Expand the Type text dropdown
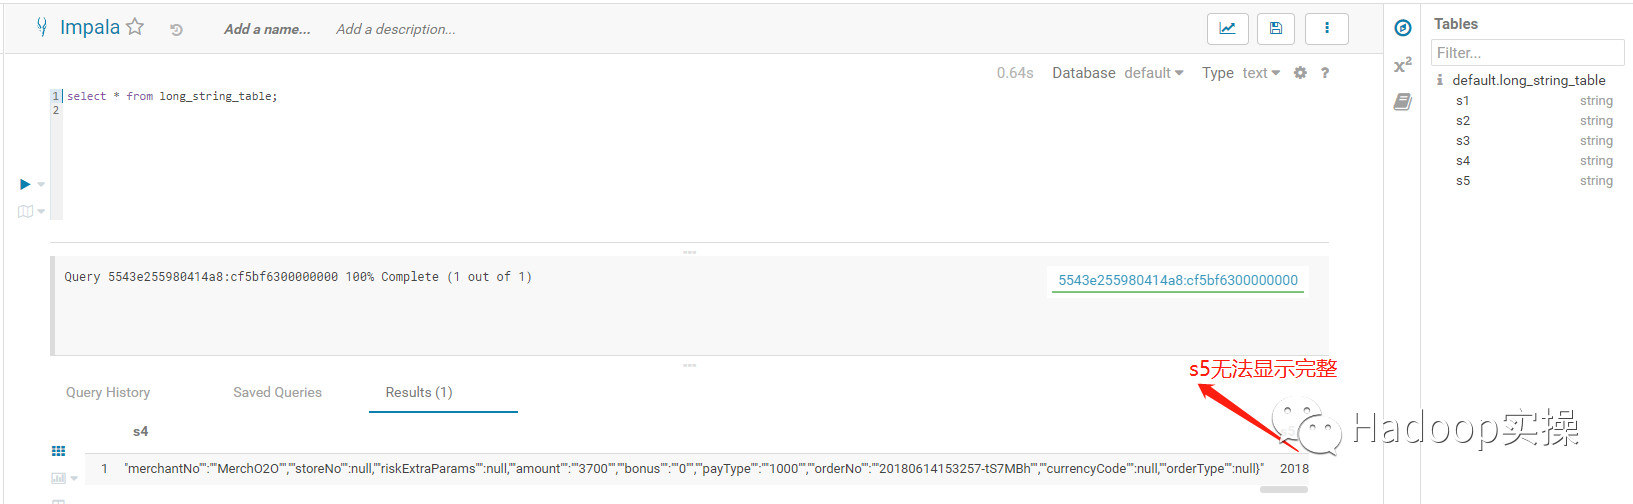Viewport: 1633px width, 504px height. coord(1260,73)
